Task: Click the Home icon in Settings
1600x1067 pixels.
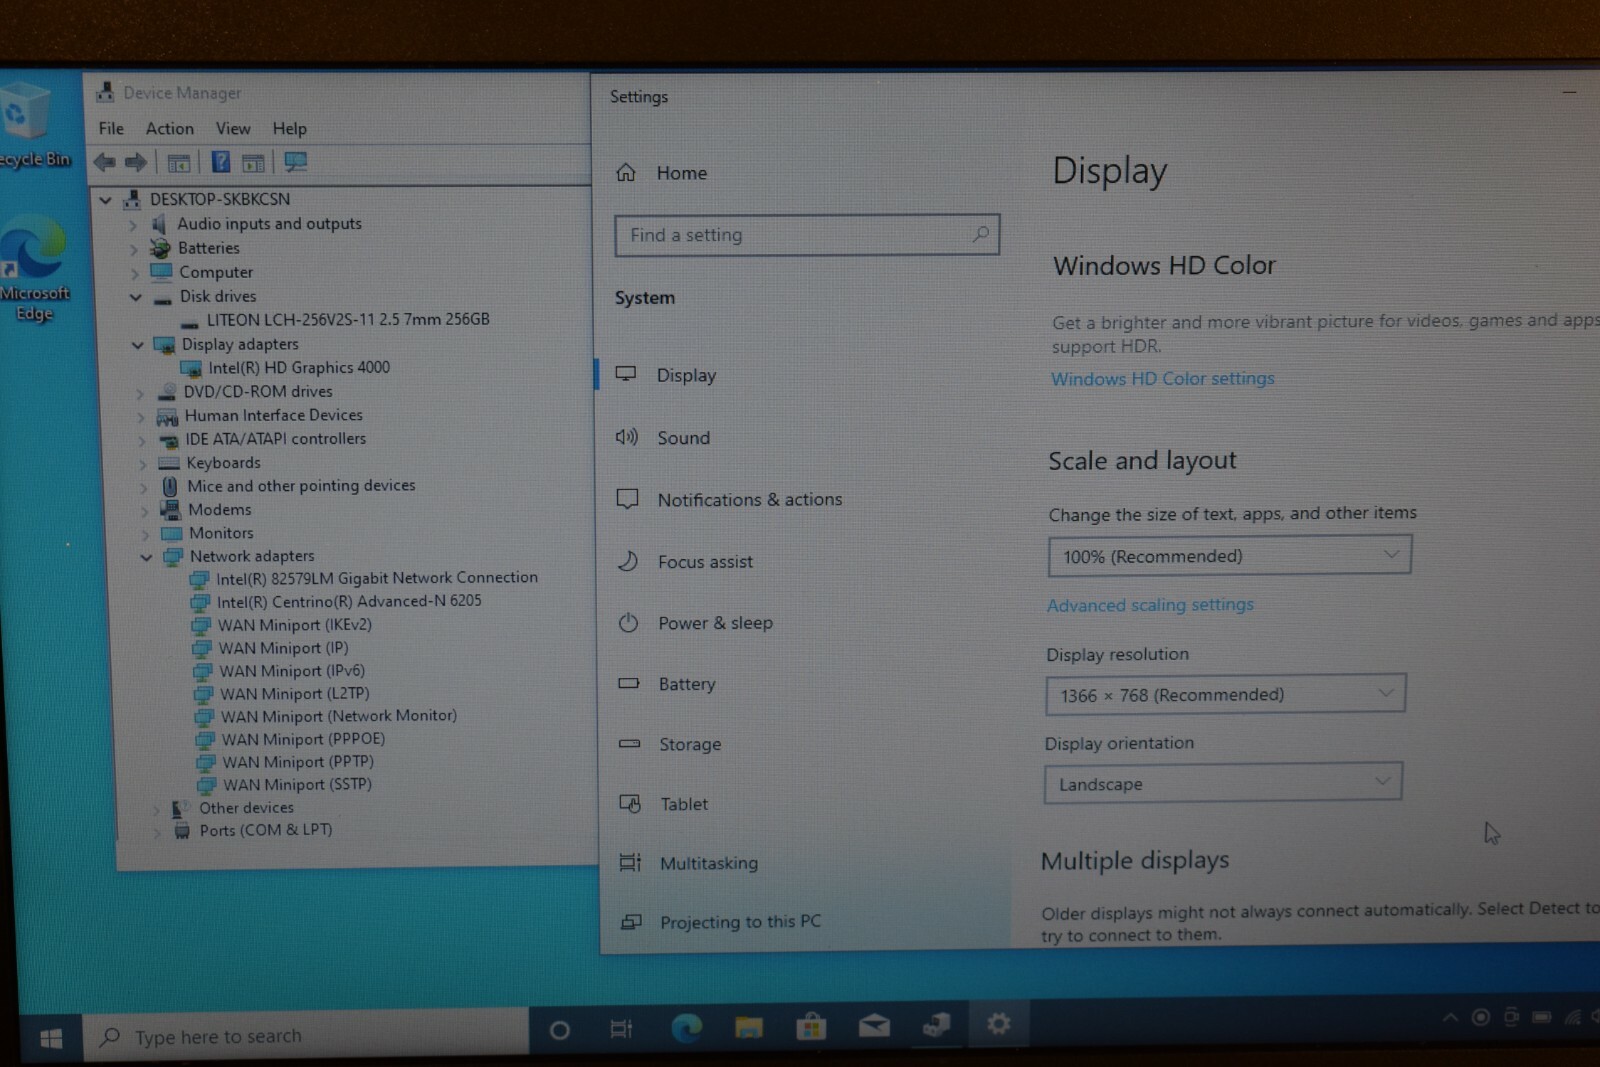Action: (626, 173)
